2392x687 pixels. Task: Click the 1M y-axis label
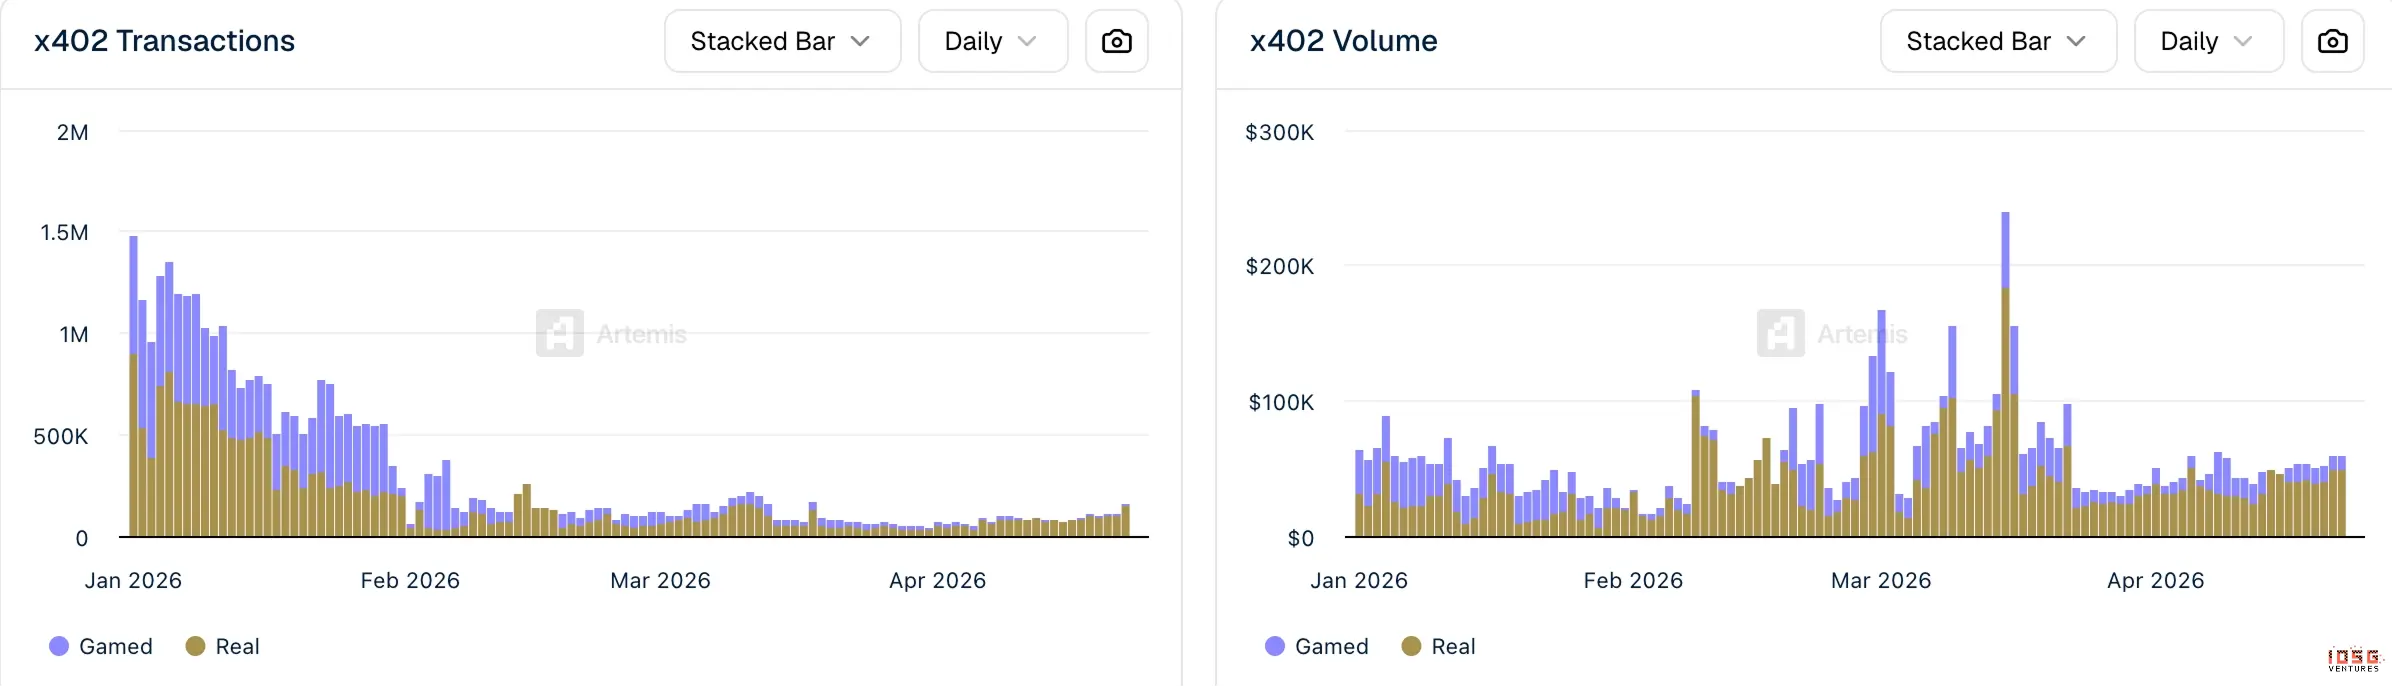pos(74,334)
